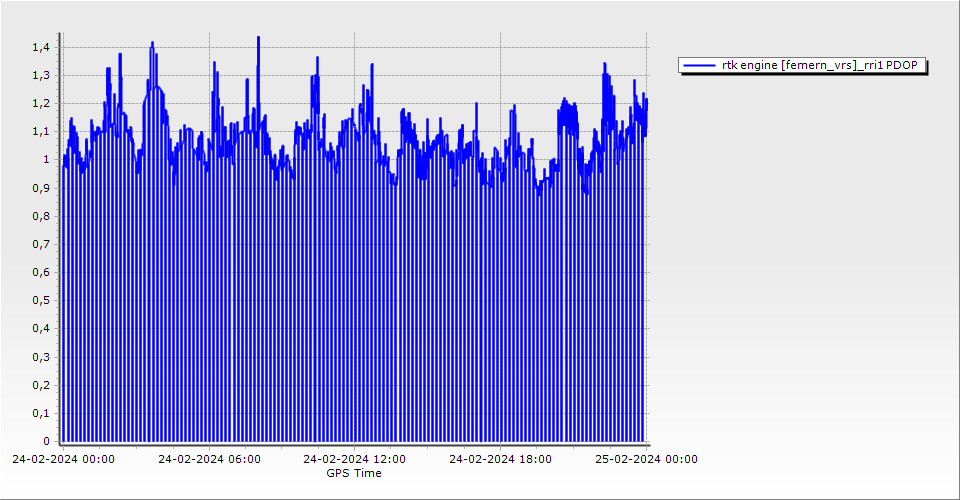Click the 0,1 y-axis tick label
960x500 pixels.
[40, 413]
